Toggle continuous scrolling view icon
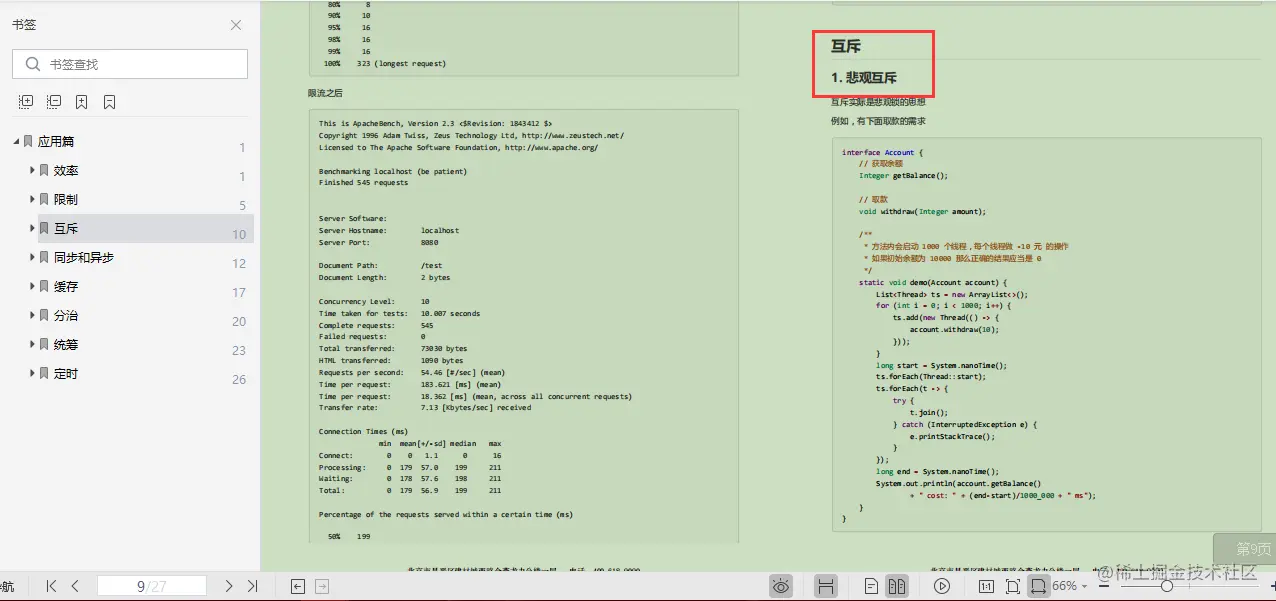This screenshot has width=1276, height=601. point(826,586)
